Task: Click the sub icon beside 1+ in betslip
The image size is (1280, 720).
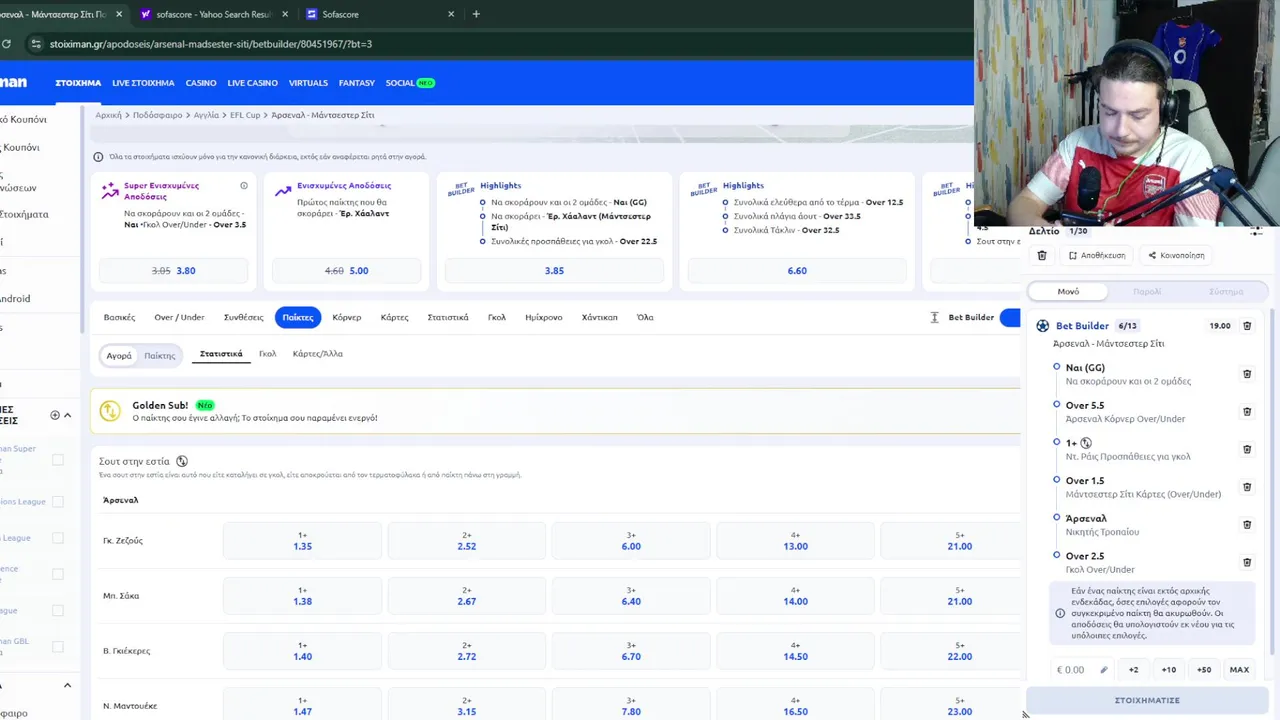Action: [1086, 443]
